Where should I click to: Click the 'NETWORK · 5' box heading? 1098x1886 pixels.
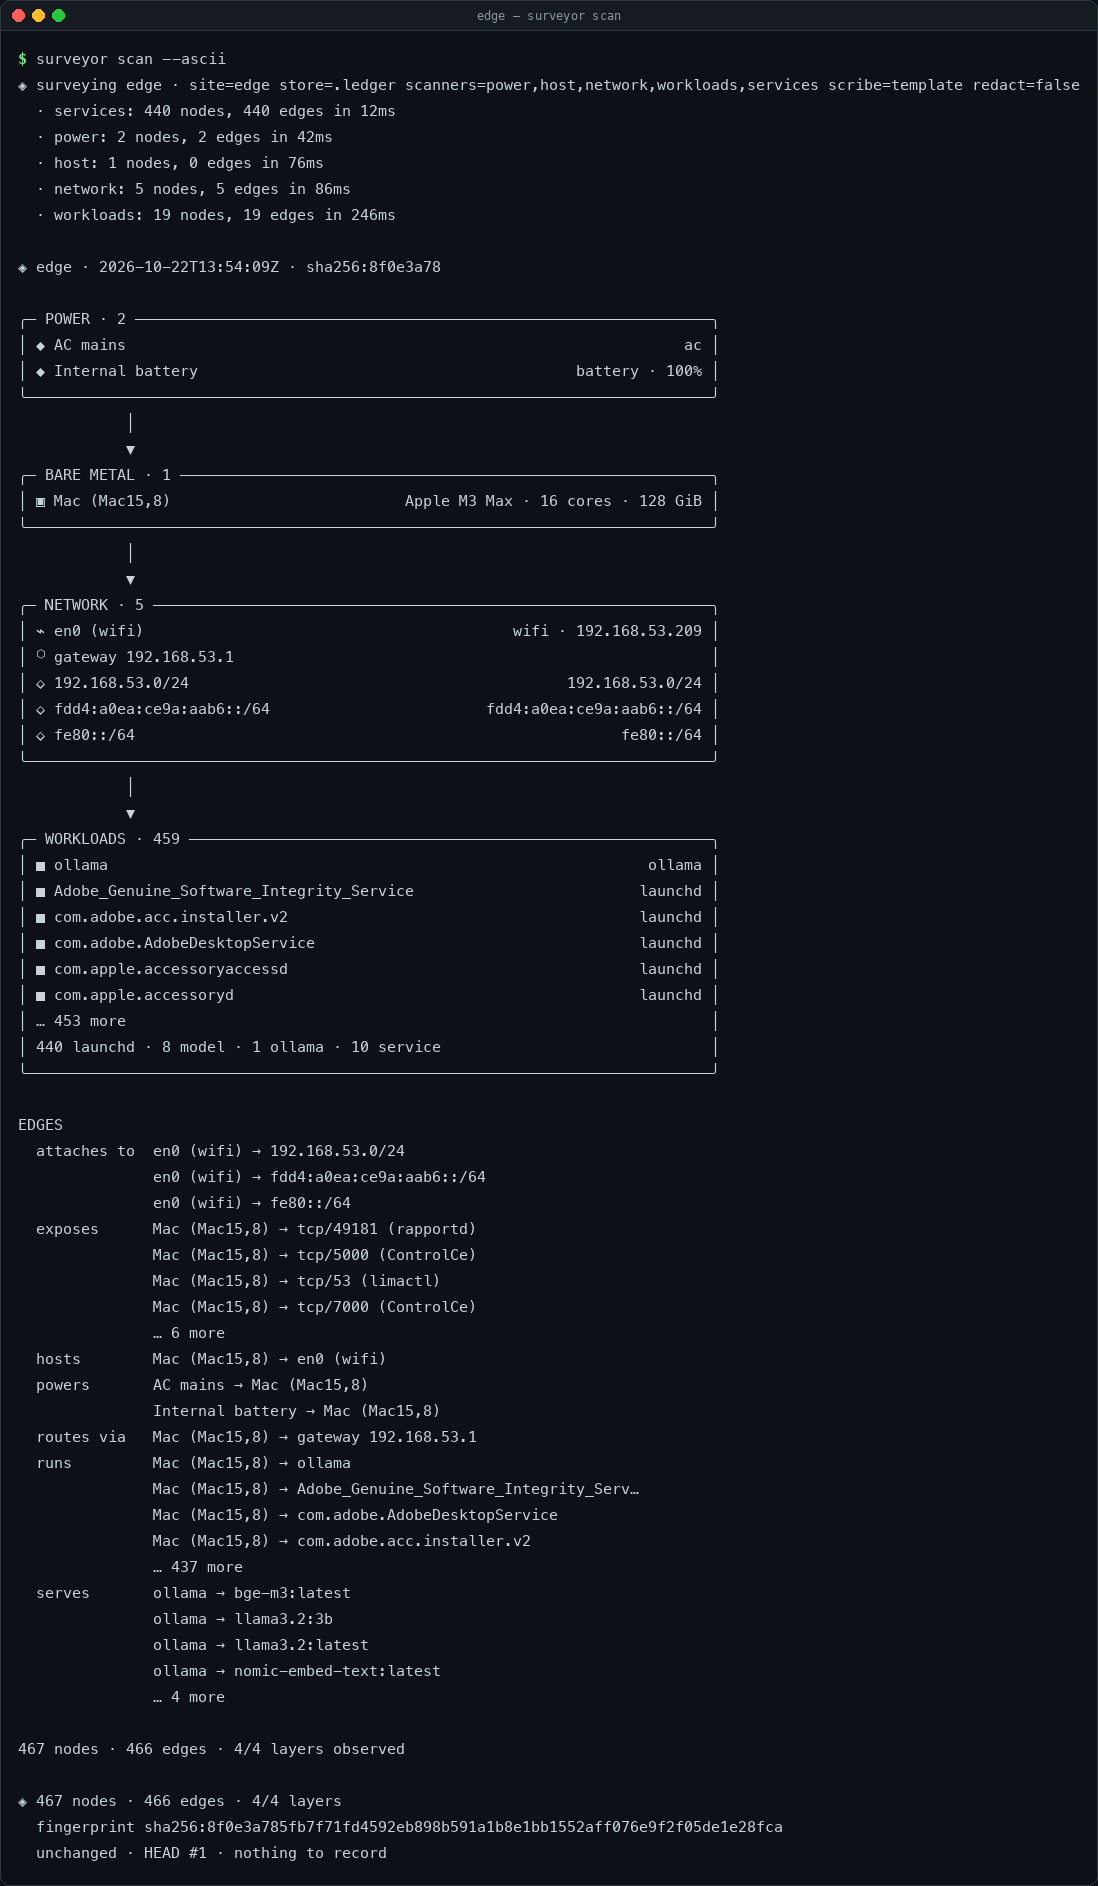coord(94,605)
